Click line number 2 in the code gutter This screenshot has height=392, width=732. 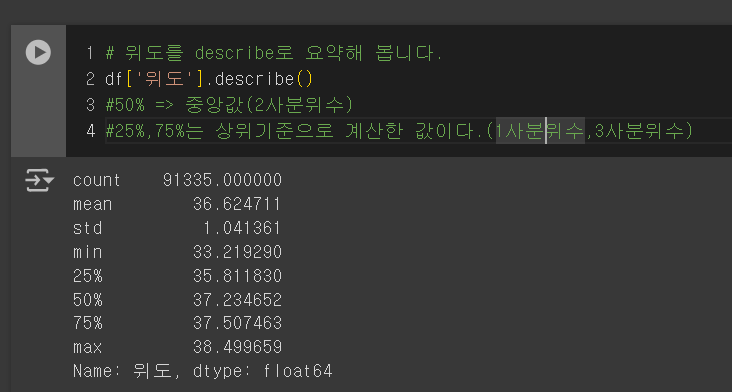(x=91, y=79)
